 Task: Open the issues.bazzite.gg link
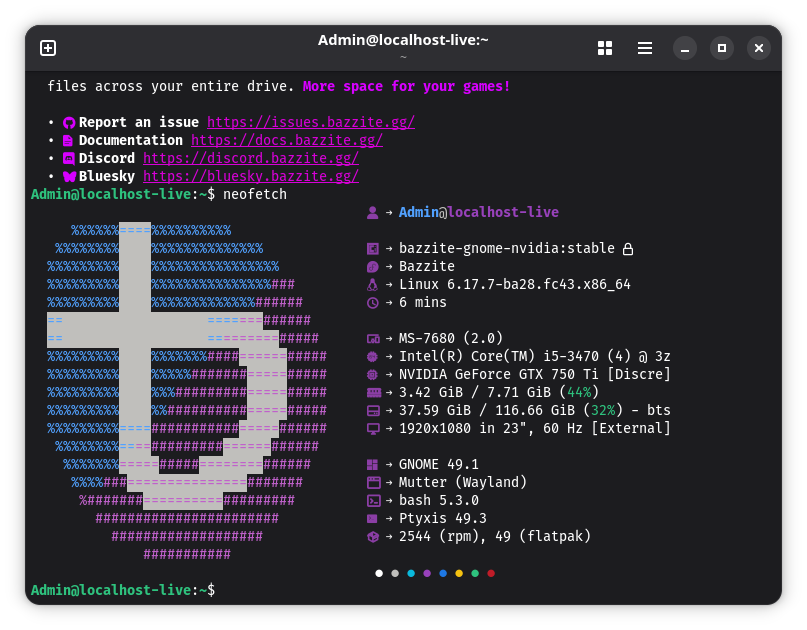[311, 122]
